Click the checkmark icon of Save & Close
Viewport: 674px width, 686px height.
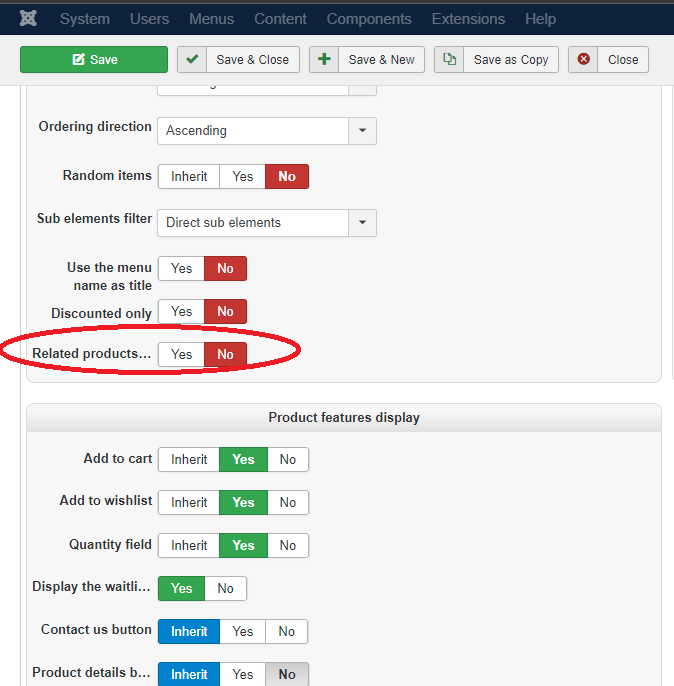point(192,59)
